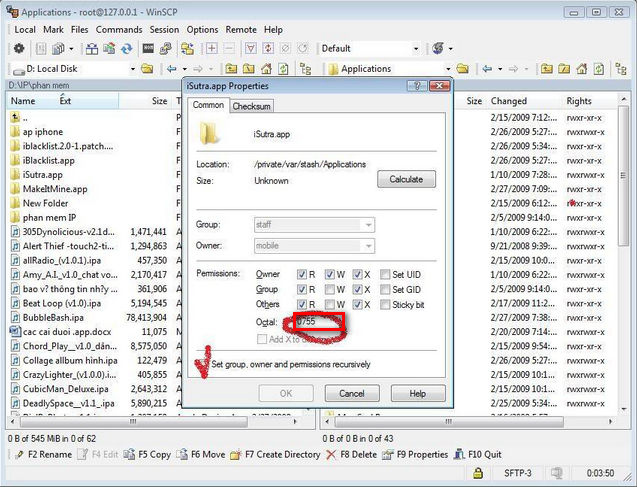This screenshot has height=487, width=637.
Task: Enable Group W permission checkbox
Action: (329, 290)
